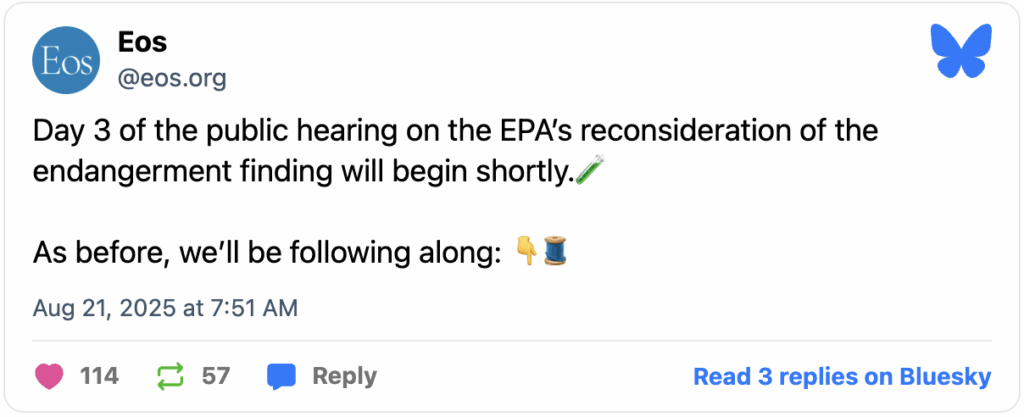Click the Aug 21, 2025 timestamp
This screenshot has width=1024, height=417.
[165, 307]
